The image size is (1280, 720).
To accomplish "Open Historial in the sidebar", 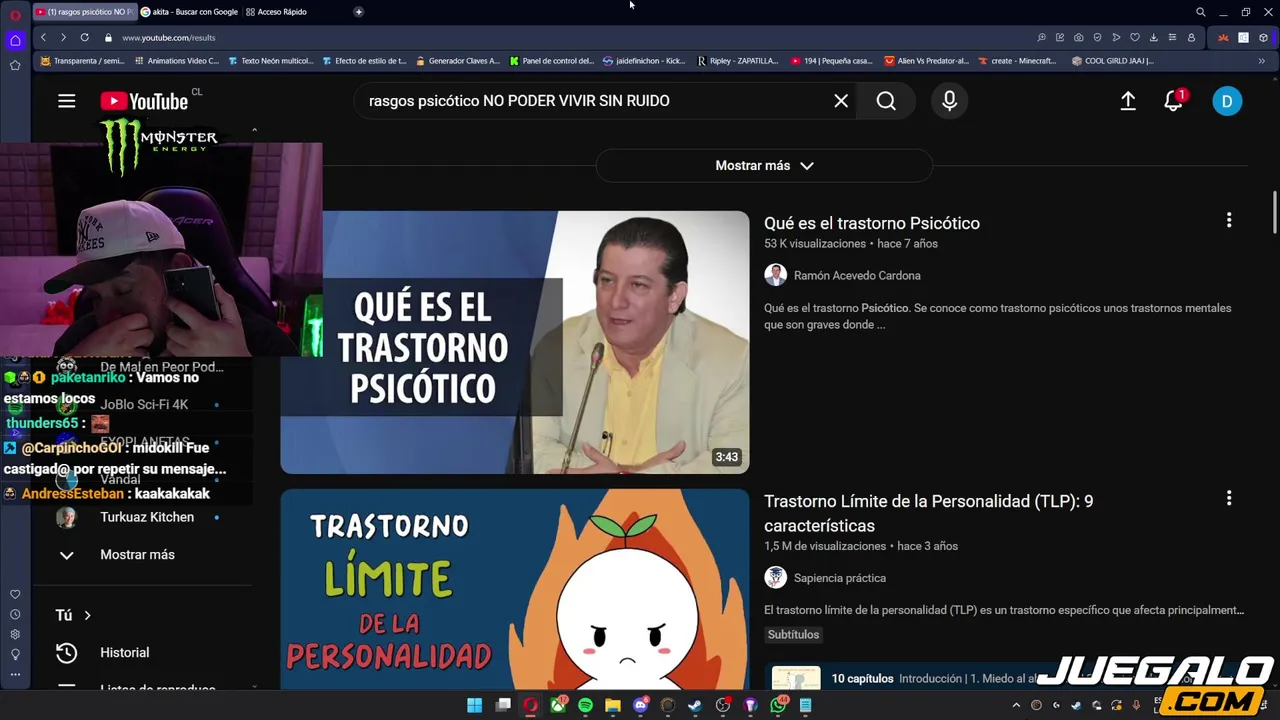I will tap(125, 652).
